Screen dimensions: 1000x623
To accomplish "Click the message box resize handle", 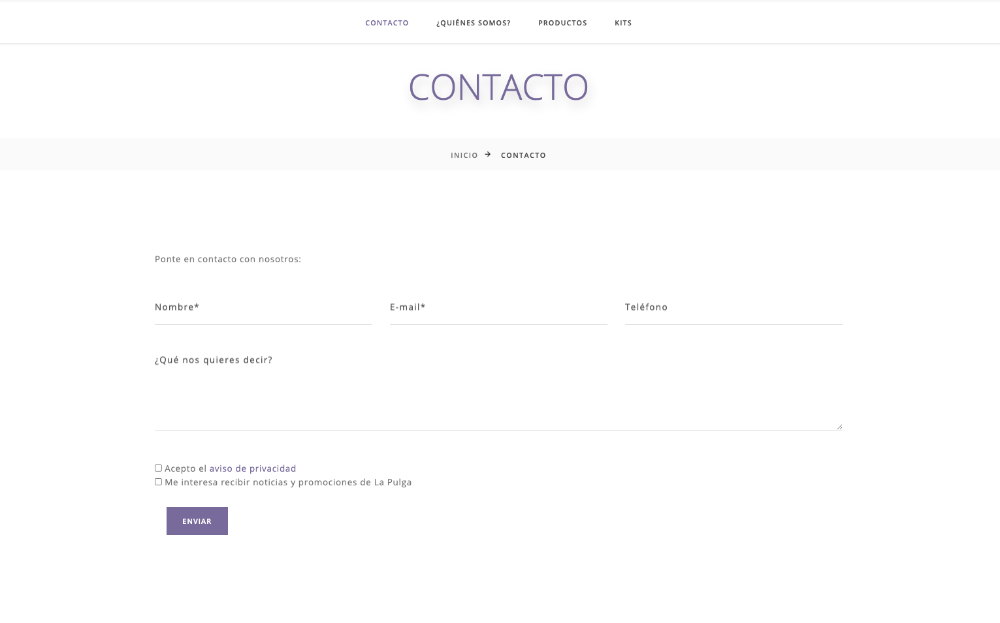I will (838, 426).
